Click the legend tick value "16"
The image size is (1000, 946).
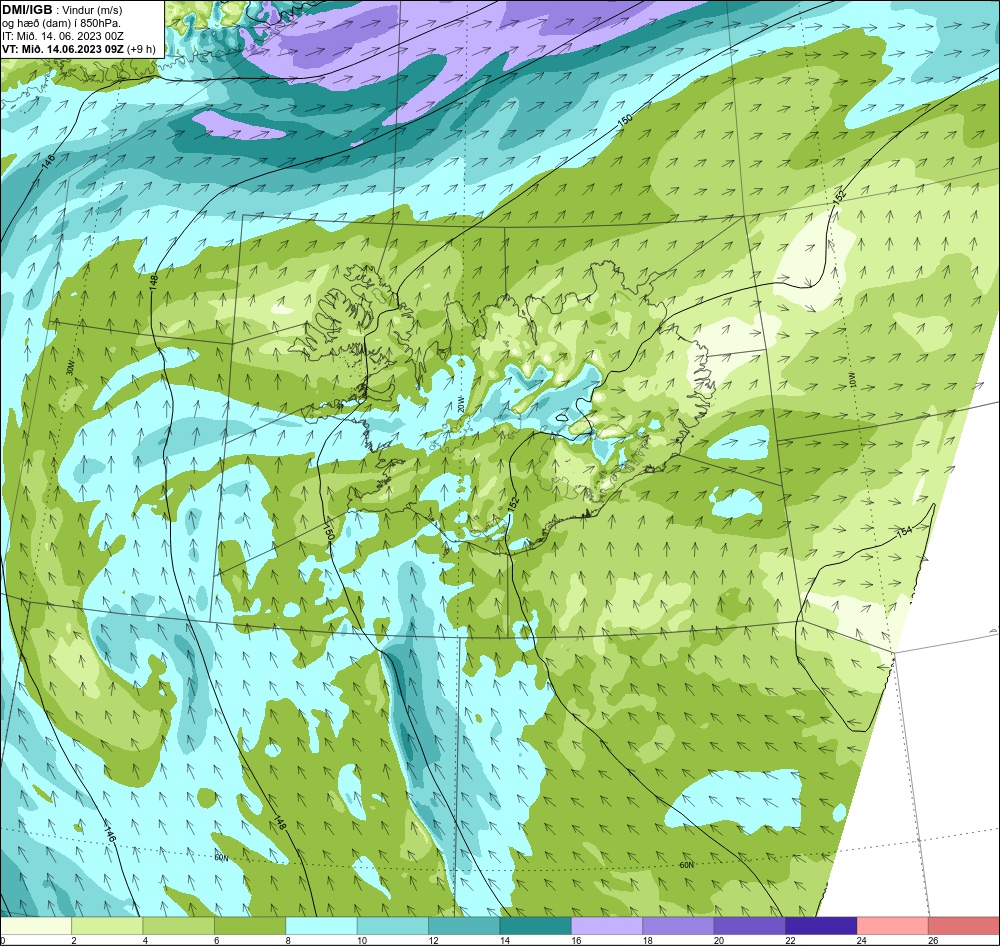click(576, 940)
